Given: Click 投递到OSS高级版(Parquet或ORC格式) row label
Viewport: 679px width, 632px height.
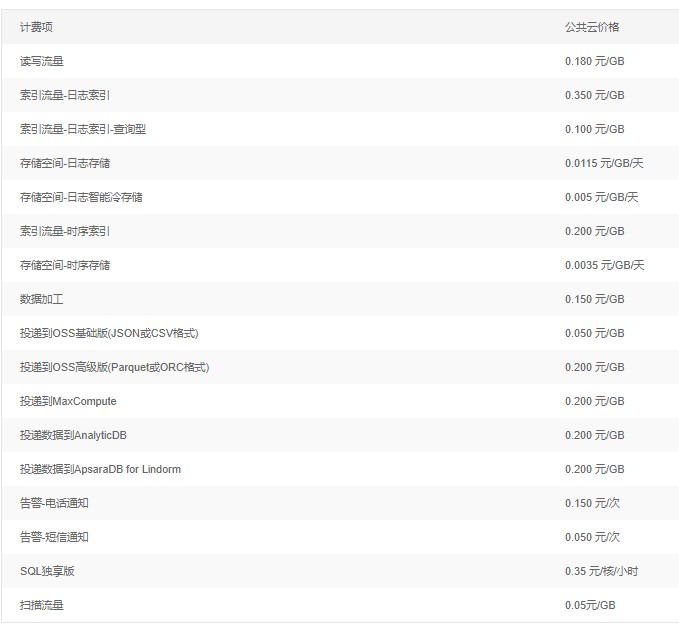Looking at the screenshot, I should (114, 367).
